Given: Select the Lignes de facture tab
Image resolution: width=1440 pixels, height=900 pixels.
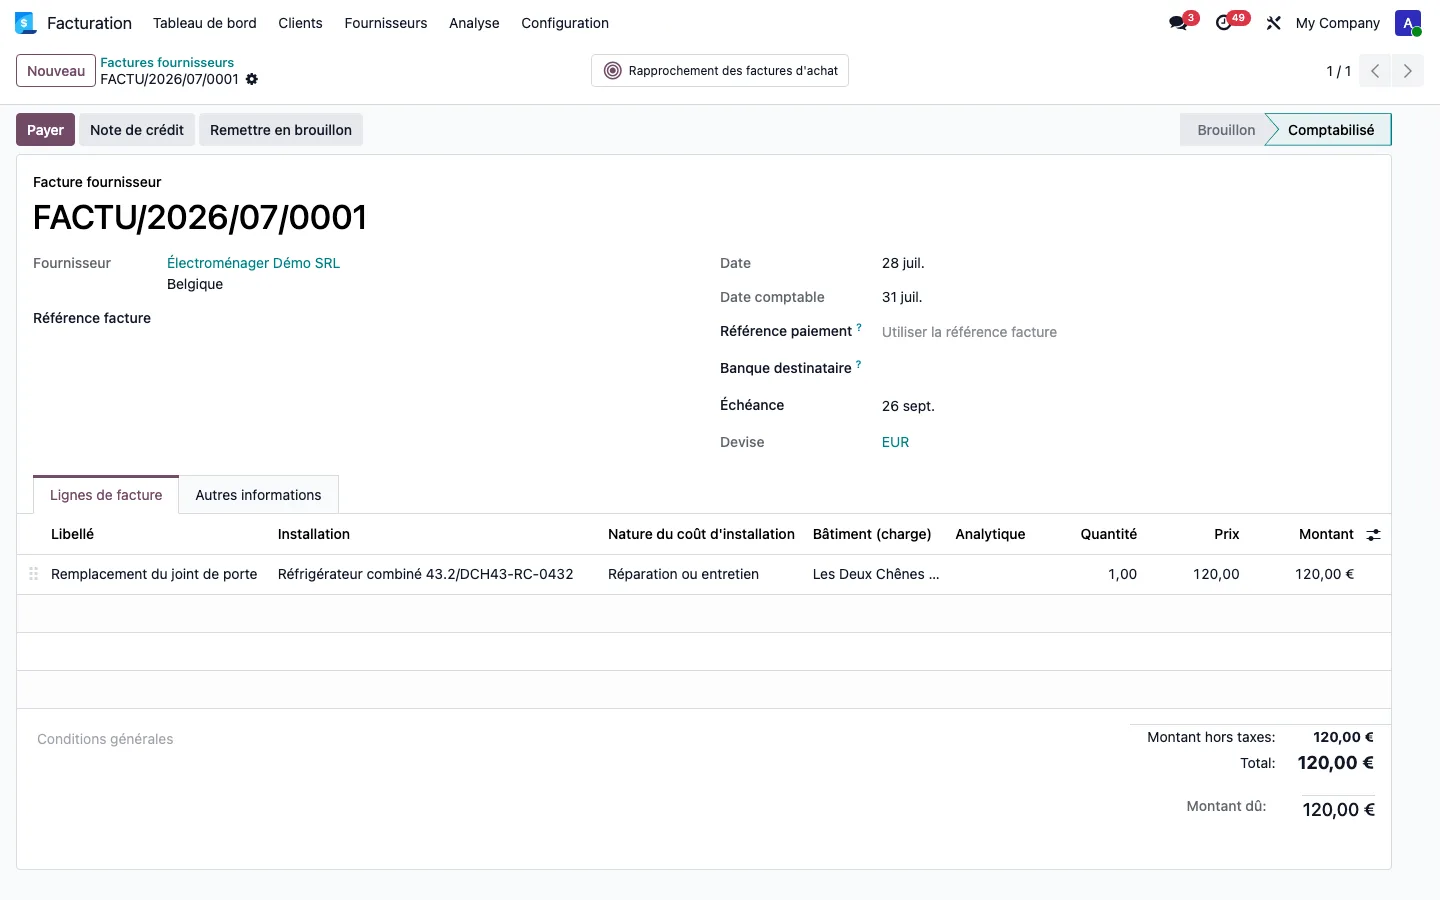Looking at the screenshot, I should [106, 495].
